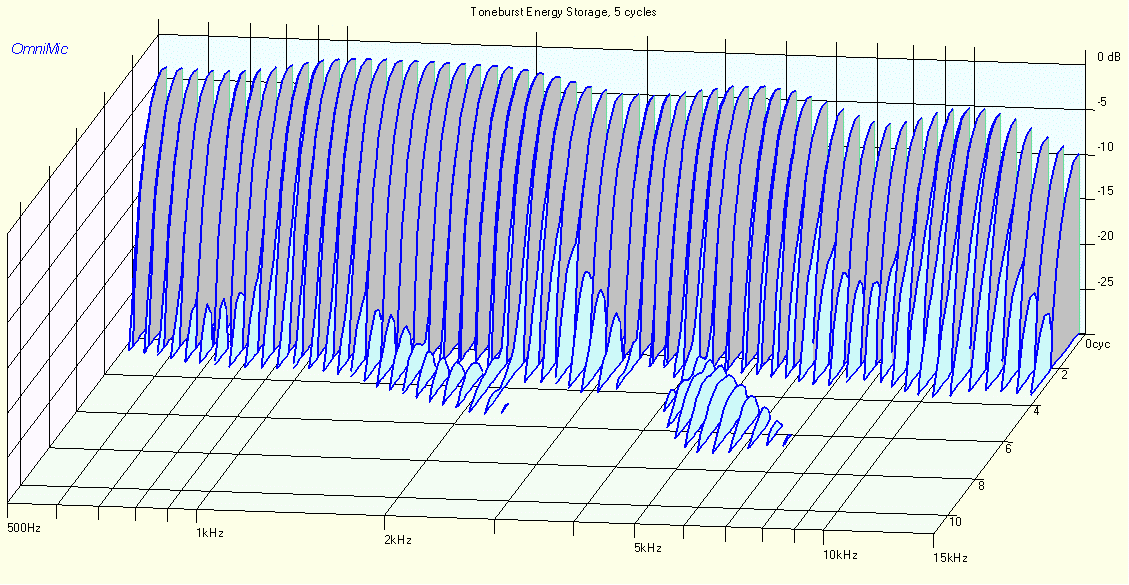Click the 8 cycles axis label
The image size is (1129, 585).
(981, 486)
